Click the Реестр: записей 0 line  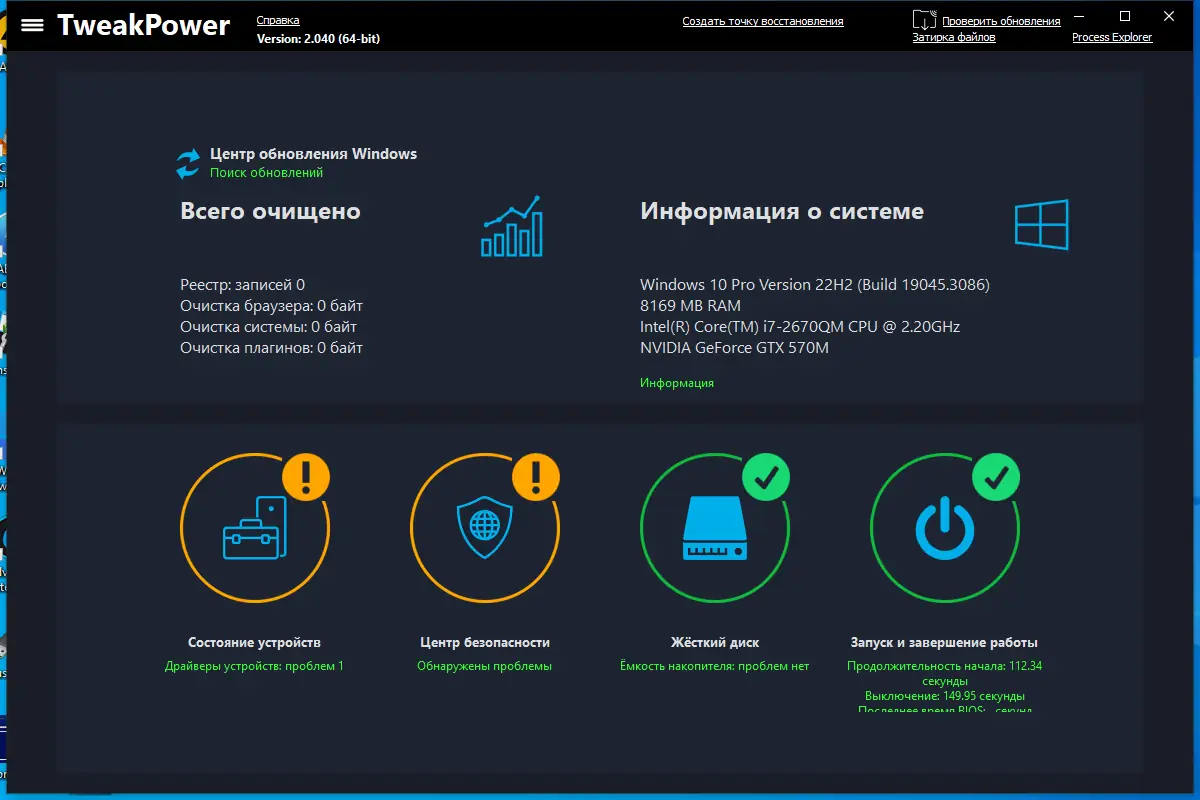pos(242,285)
